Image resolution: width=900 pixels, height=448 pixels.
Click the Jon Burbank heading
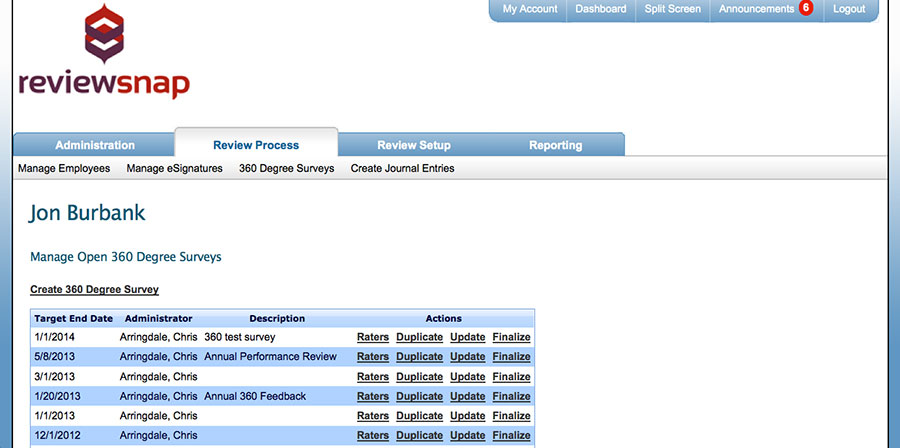pyautogui.click(x=87, y=213)
